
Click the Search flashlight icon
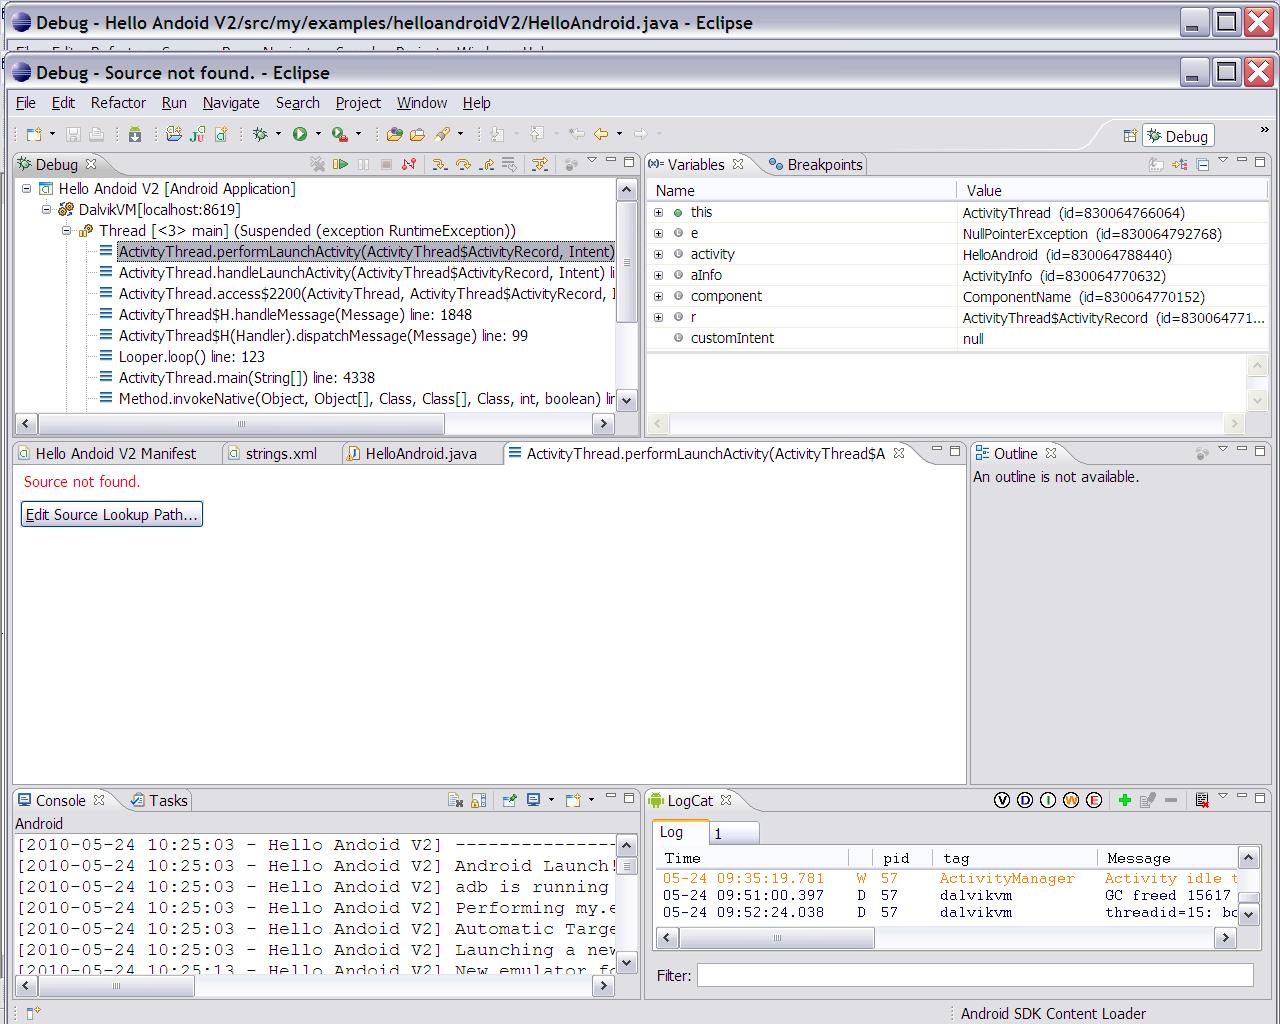(x=442, y=134)
